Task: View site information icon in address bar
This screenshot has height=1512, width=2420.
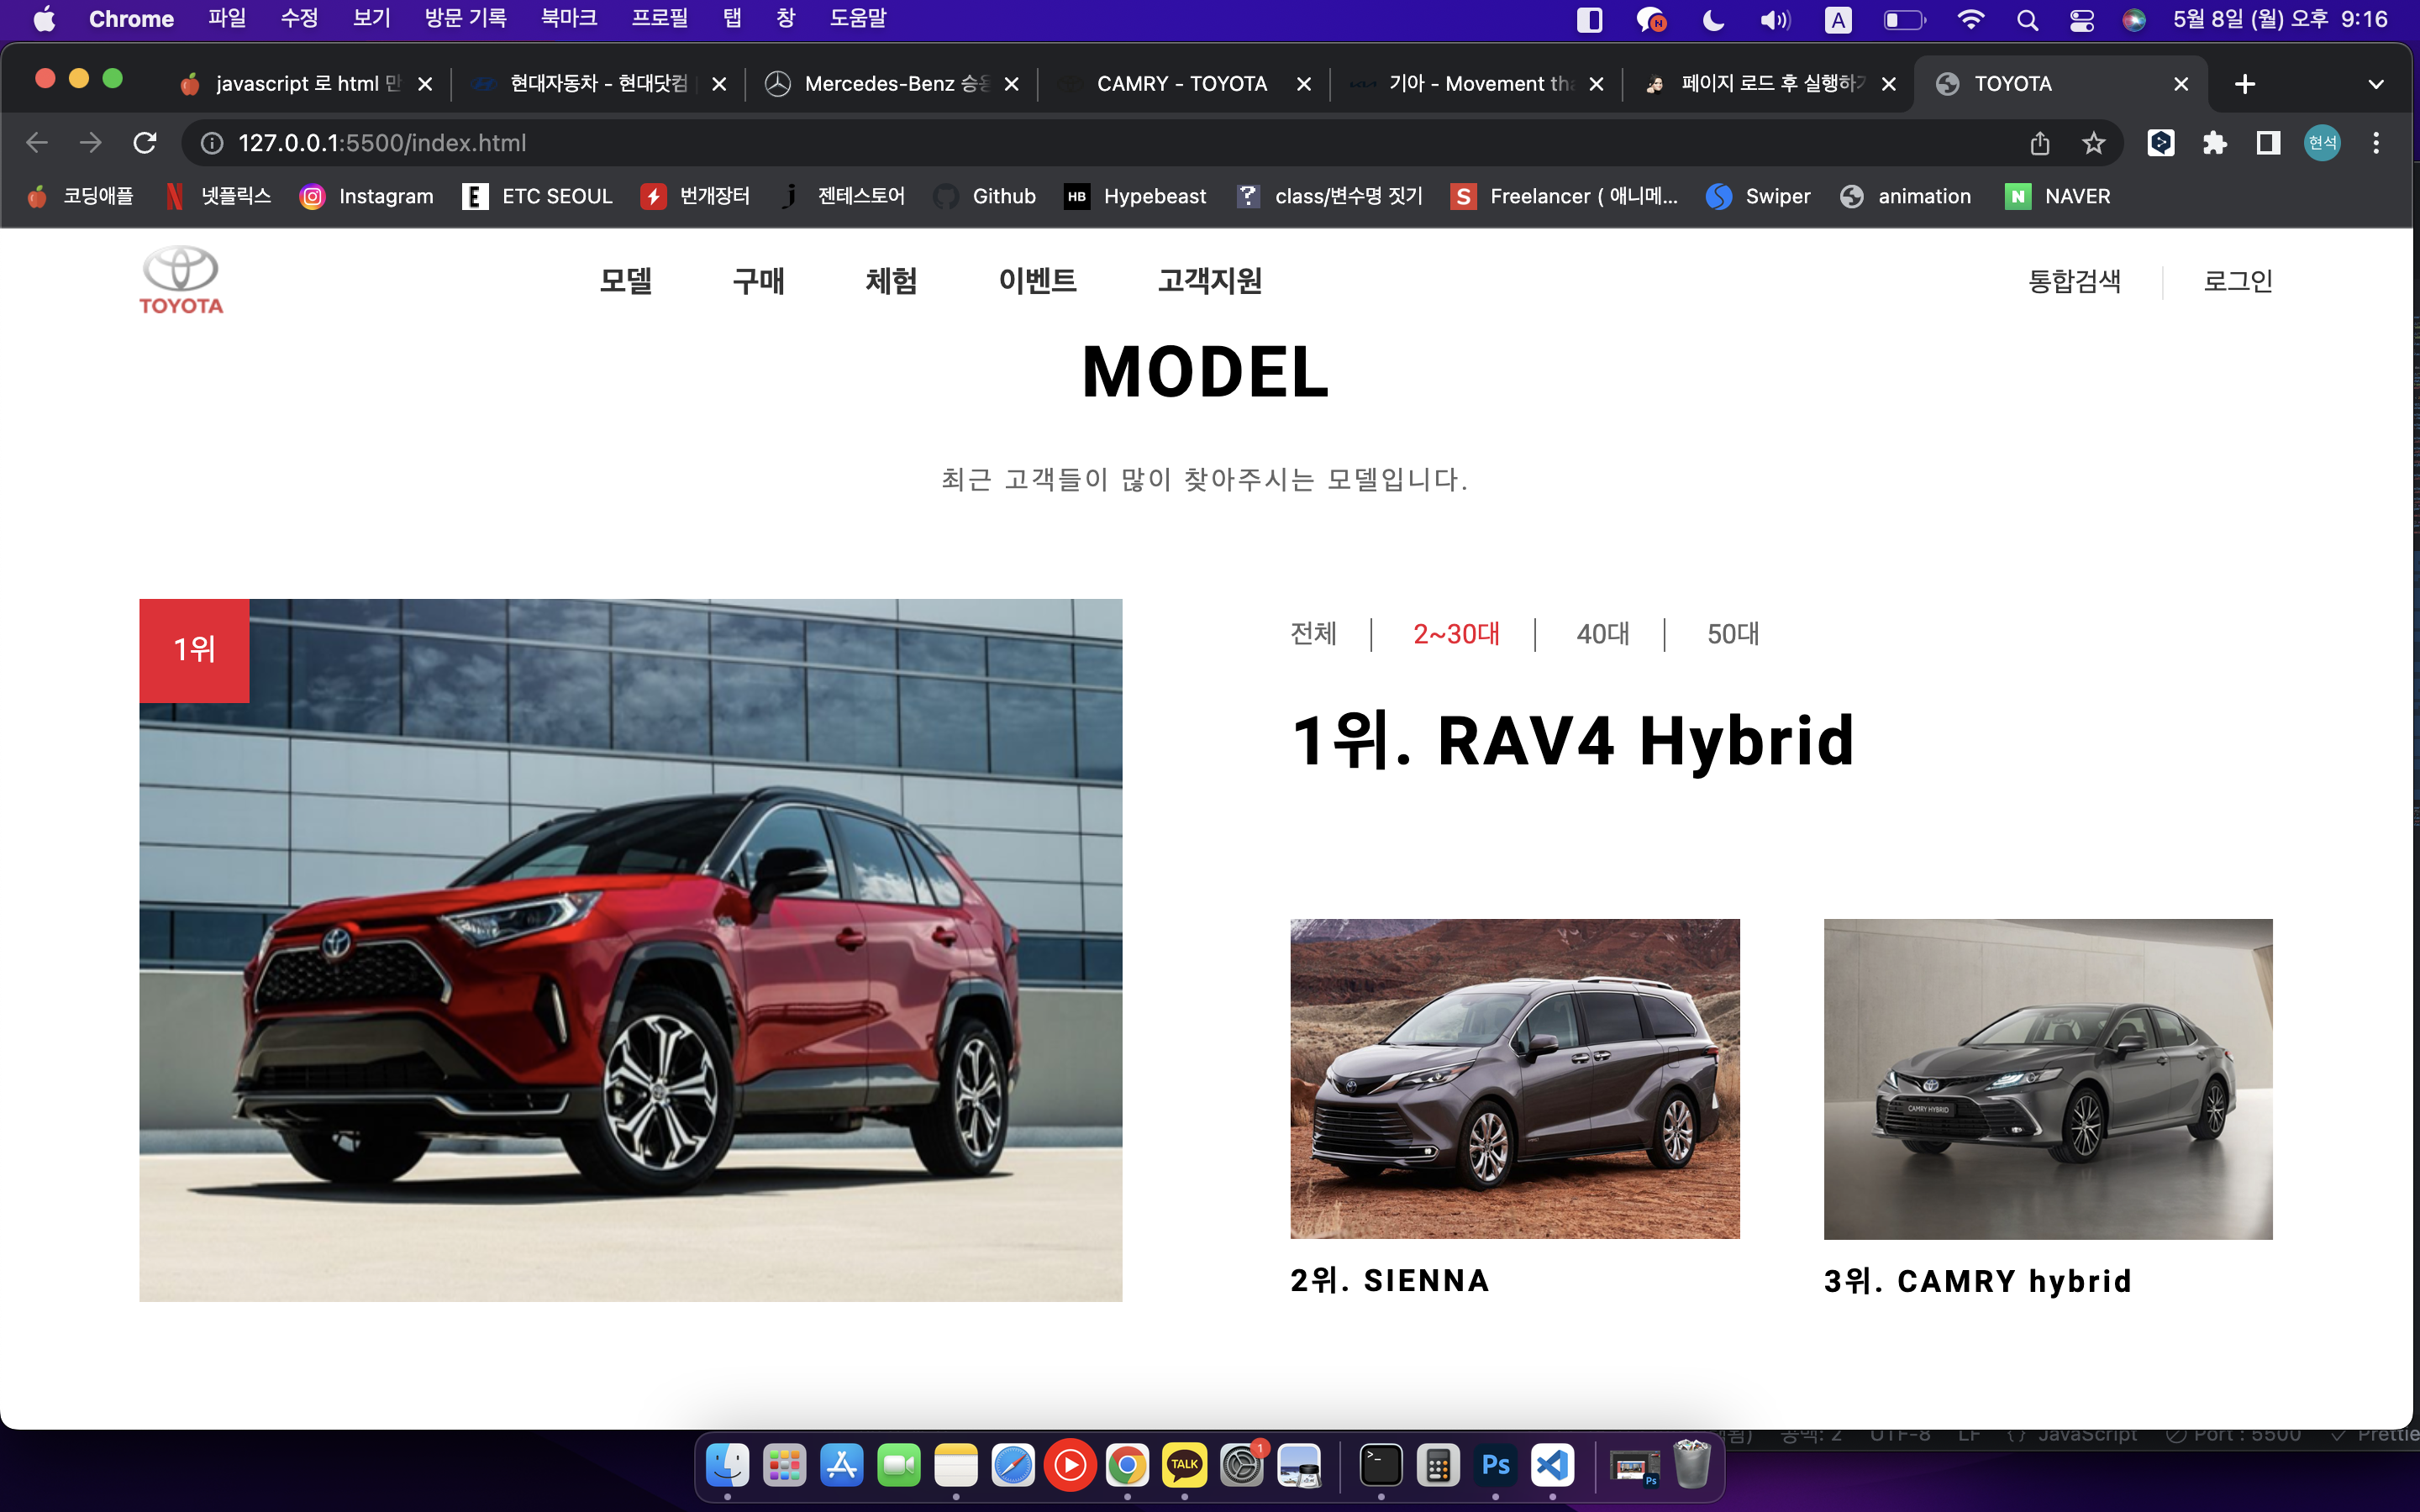Action: pos(212,143)
